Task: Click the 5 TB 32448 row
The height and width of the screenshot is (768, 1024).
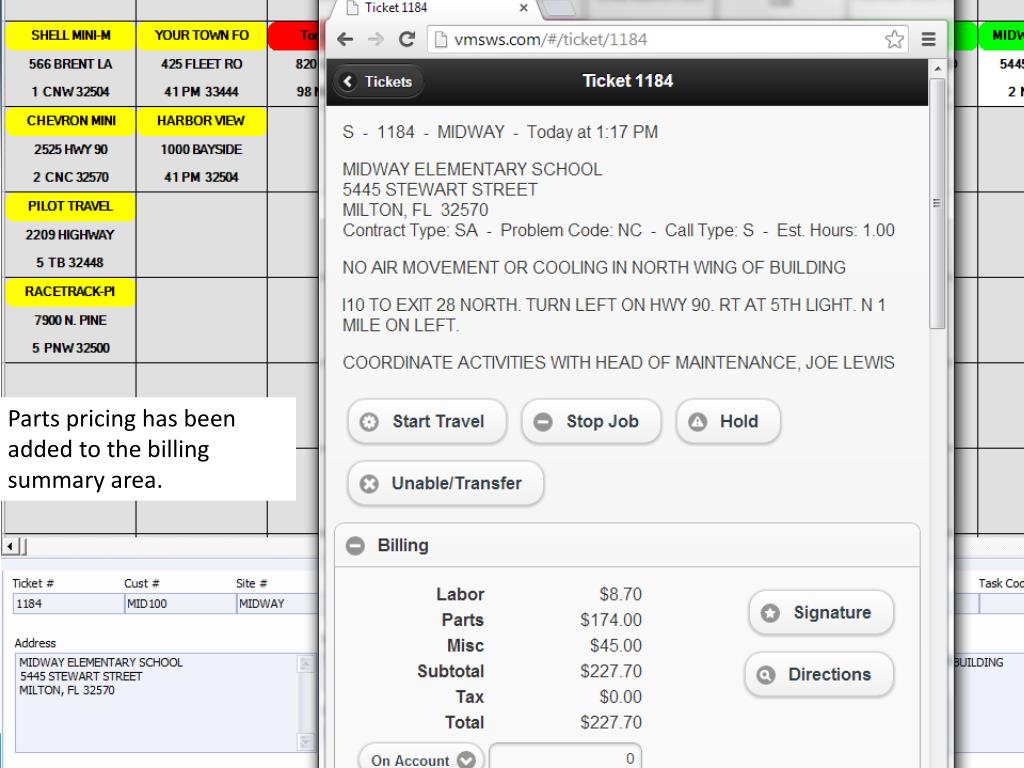Action: point(71,263)
